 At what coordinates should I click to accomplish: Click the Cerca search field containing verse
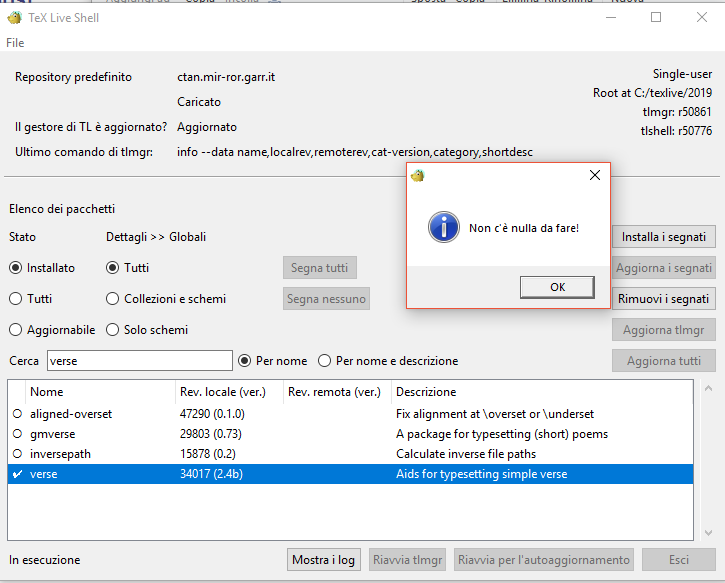(140, 361)
